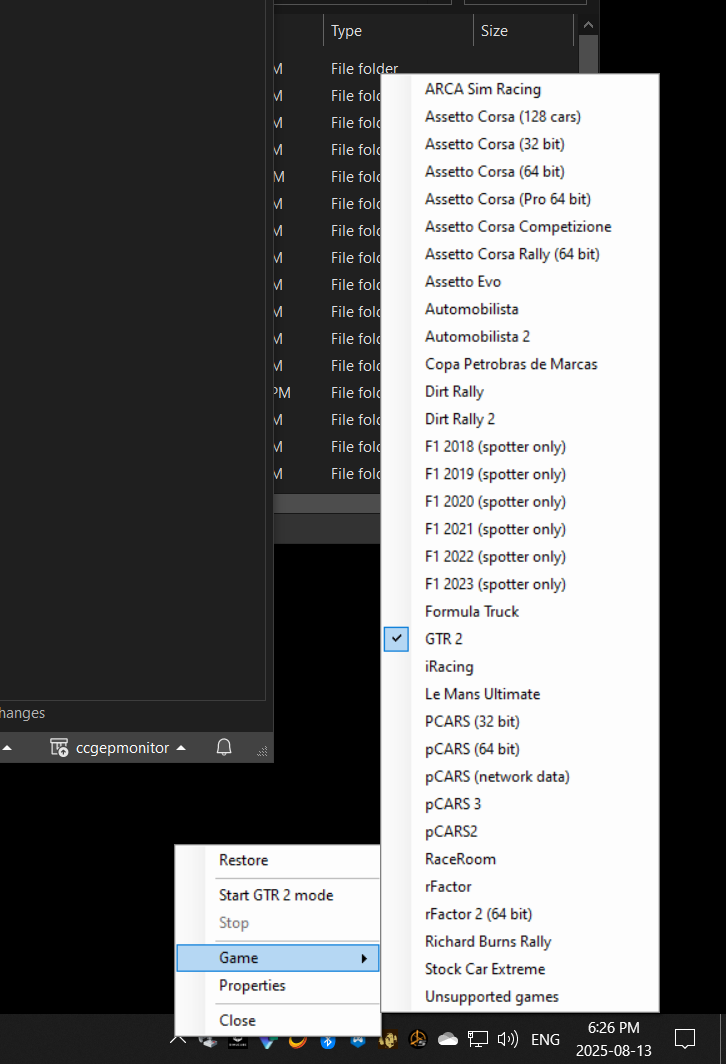726x1064 pixels.
Task: Select F1 2023 (spotter only)
Action: [520, 584]
